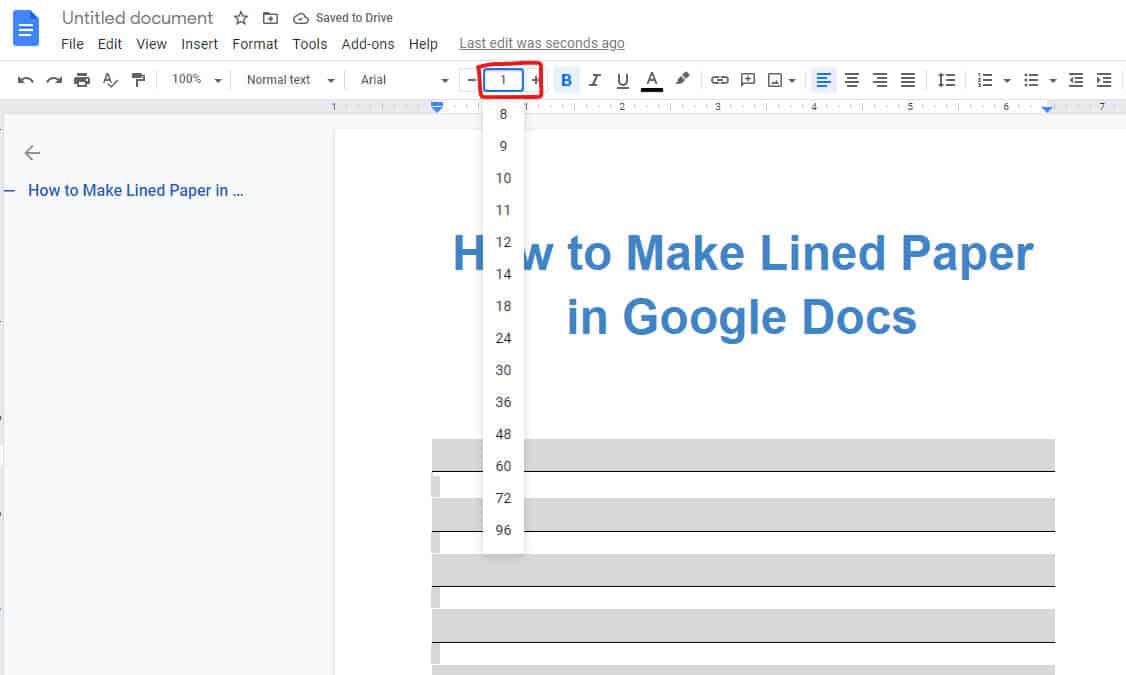Click the Undo arrow icon
The image size is (1126, 675).
point(26,80)
